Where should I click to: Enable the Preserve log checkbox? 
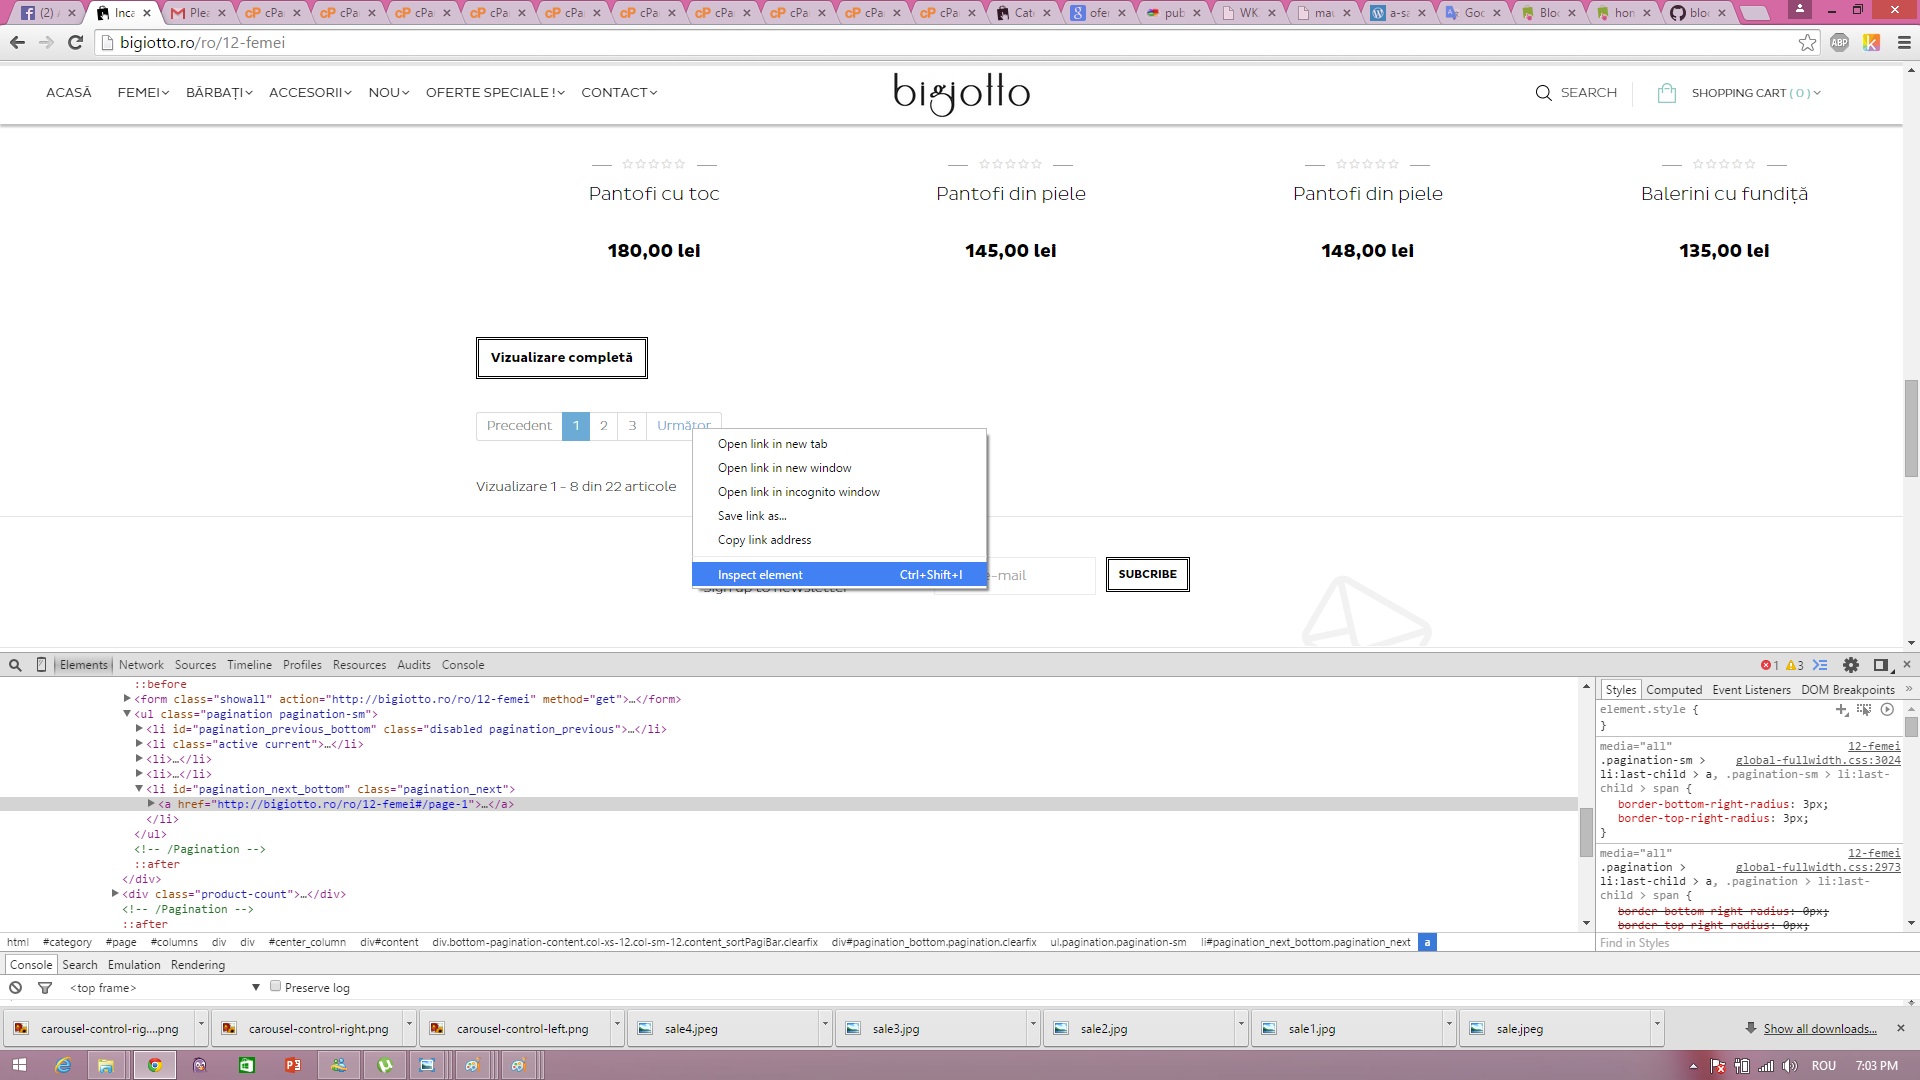[x=276, y=987]
